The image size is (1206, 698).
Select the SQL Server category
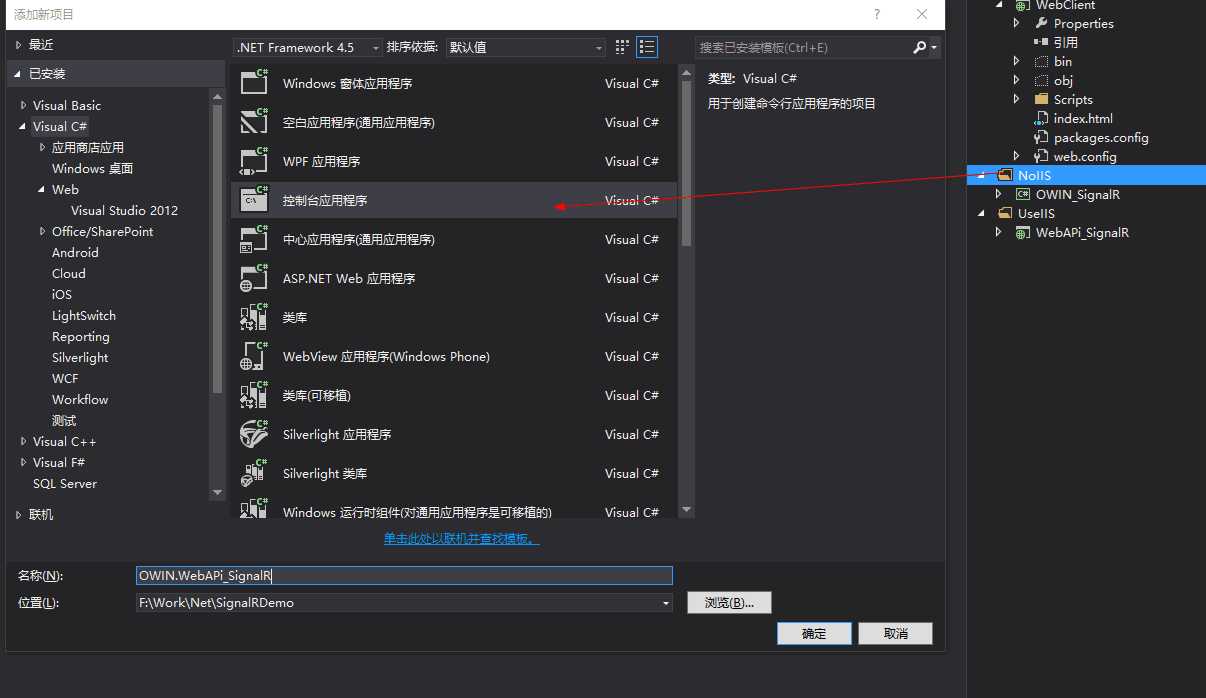65,483
